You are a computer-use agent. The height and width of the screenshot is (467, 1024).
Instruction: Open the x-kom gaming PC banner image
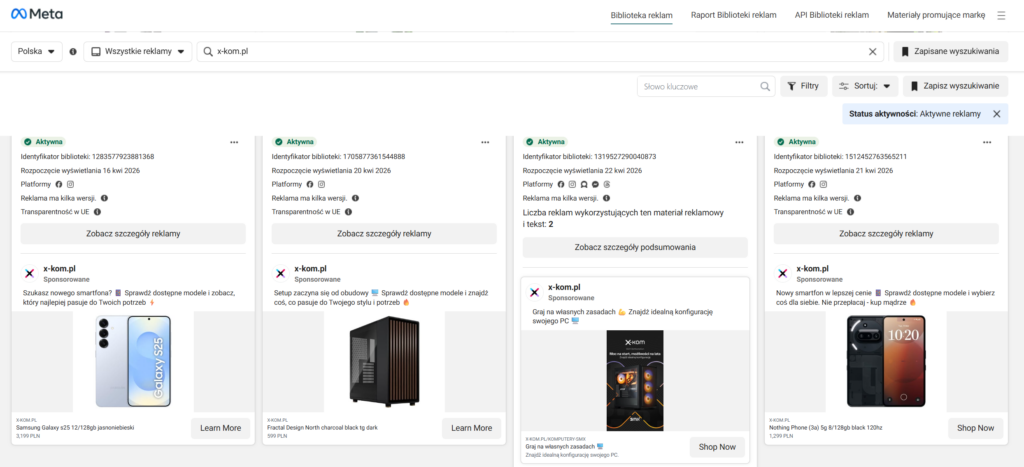pos(635,380)
